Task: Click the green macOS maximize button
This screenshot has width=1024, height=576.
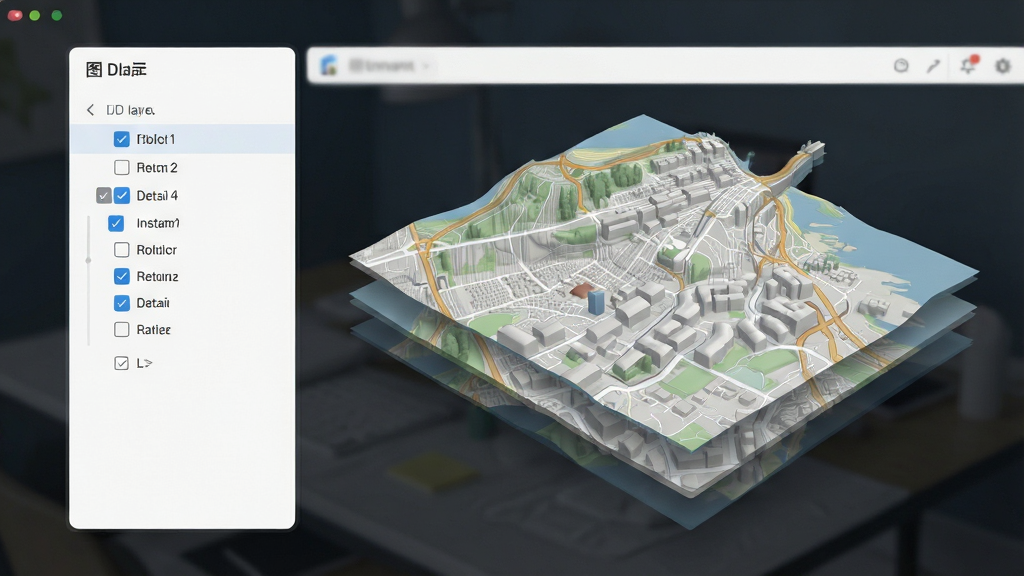Action: point(57,15)
